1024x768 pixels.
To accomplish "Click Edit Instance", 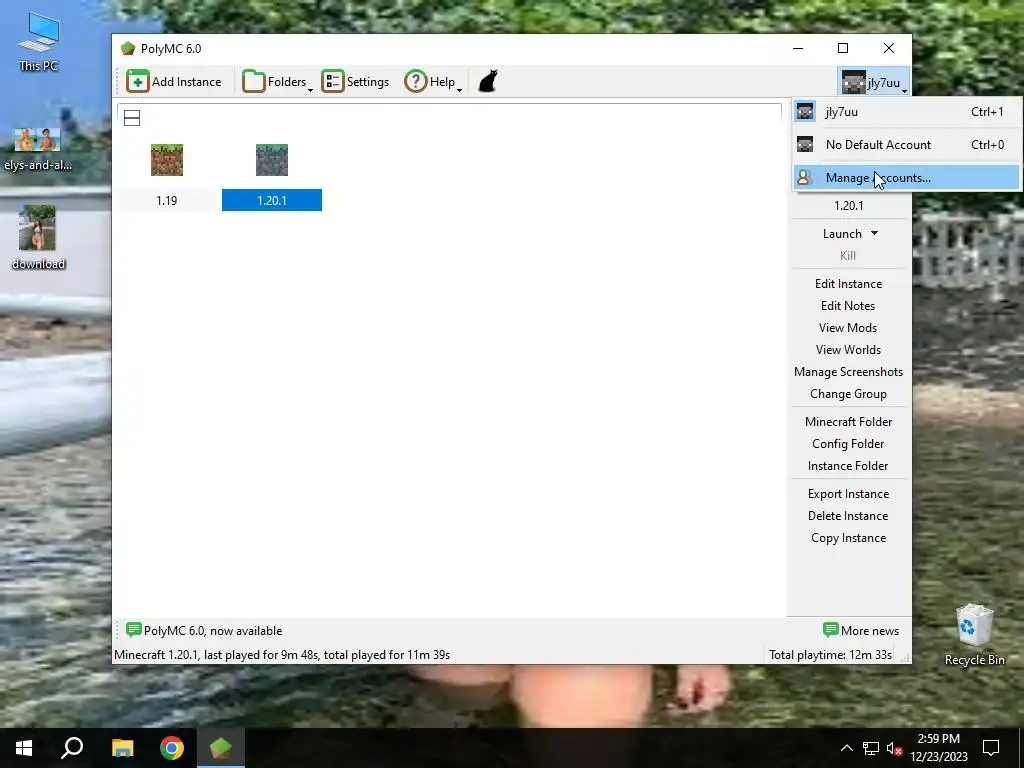I will 848,283.
